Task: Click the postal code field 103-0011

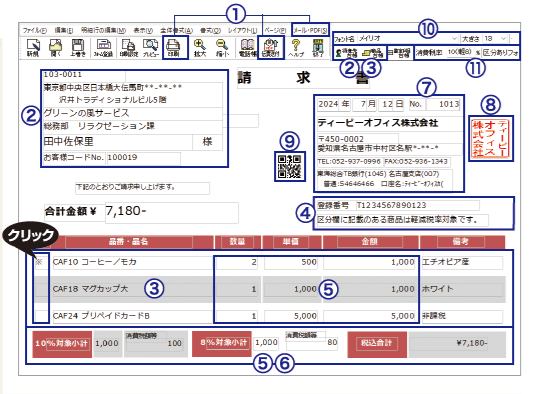Action: pos(84,75)
